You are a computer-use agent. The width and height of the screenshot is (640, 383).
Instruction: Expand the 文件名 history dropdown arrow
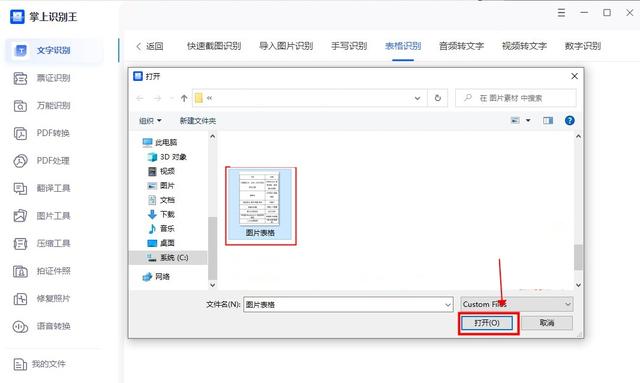[x=448, y=305]
